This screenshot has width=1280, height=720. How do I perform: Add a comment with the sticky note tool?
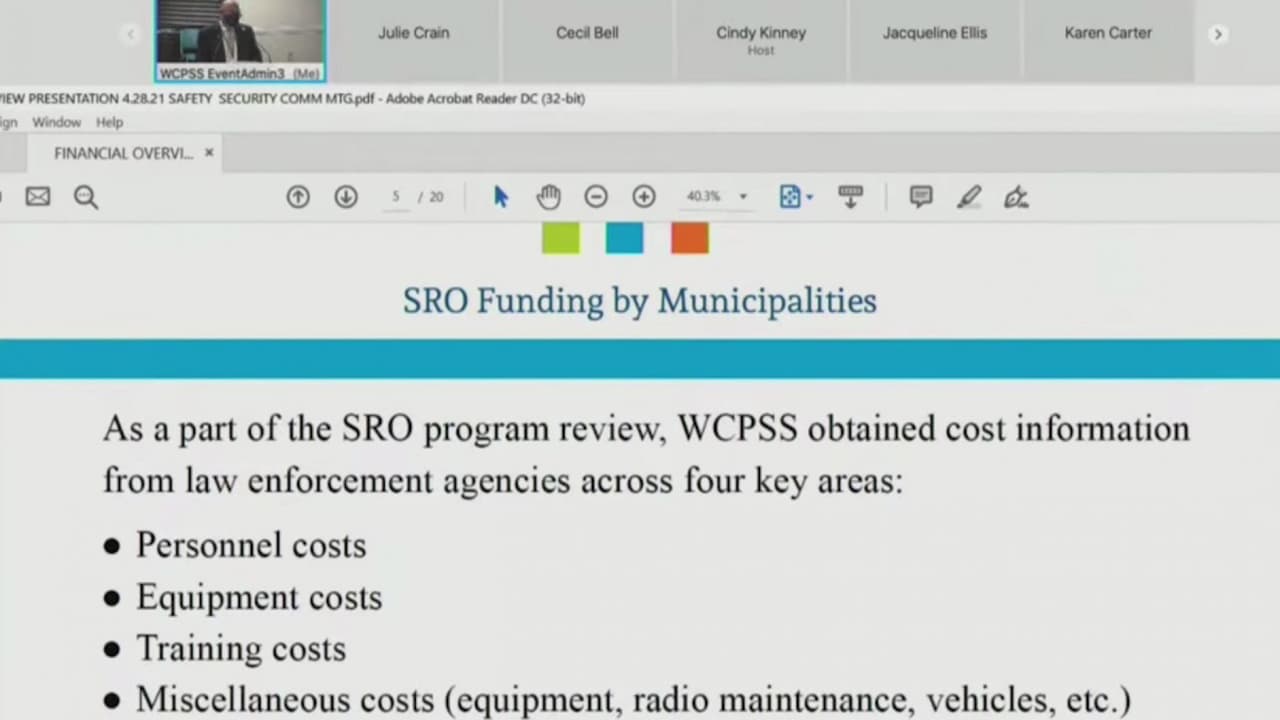(921, 197)
